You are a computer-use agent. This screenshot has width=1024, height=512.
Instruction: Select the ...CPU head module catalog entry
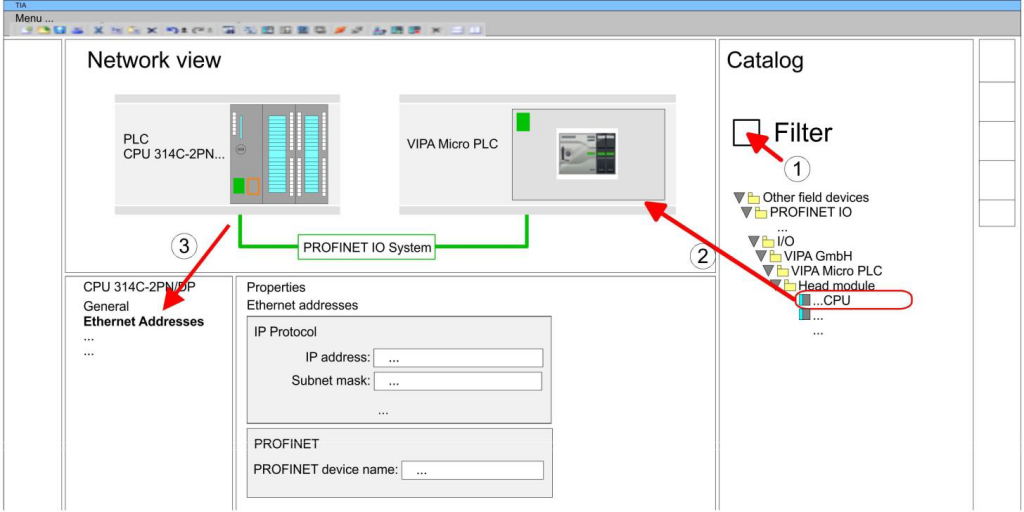[x=853, y=300]
